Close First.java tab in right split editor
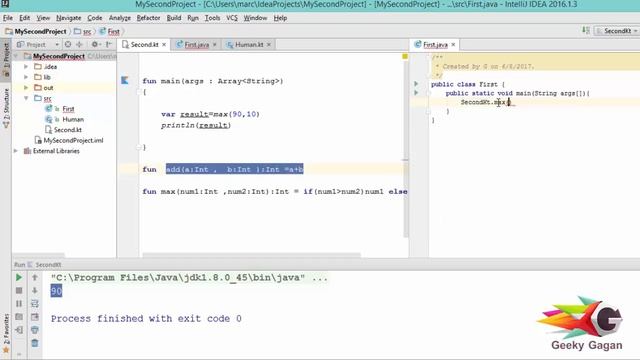 point(453,44)
